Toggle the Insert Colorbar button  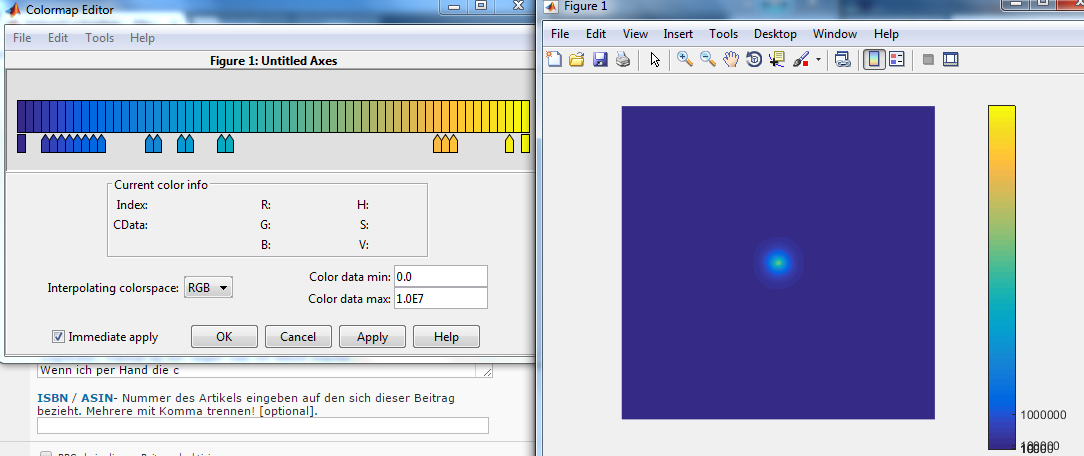pos(874,60)
